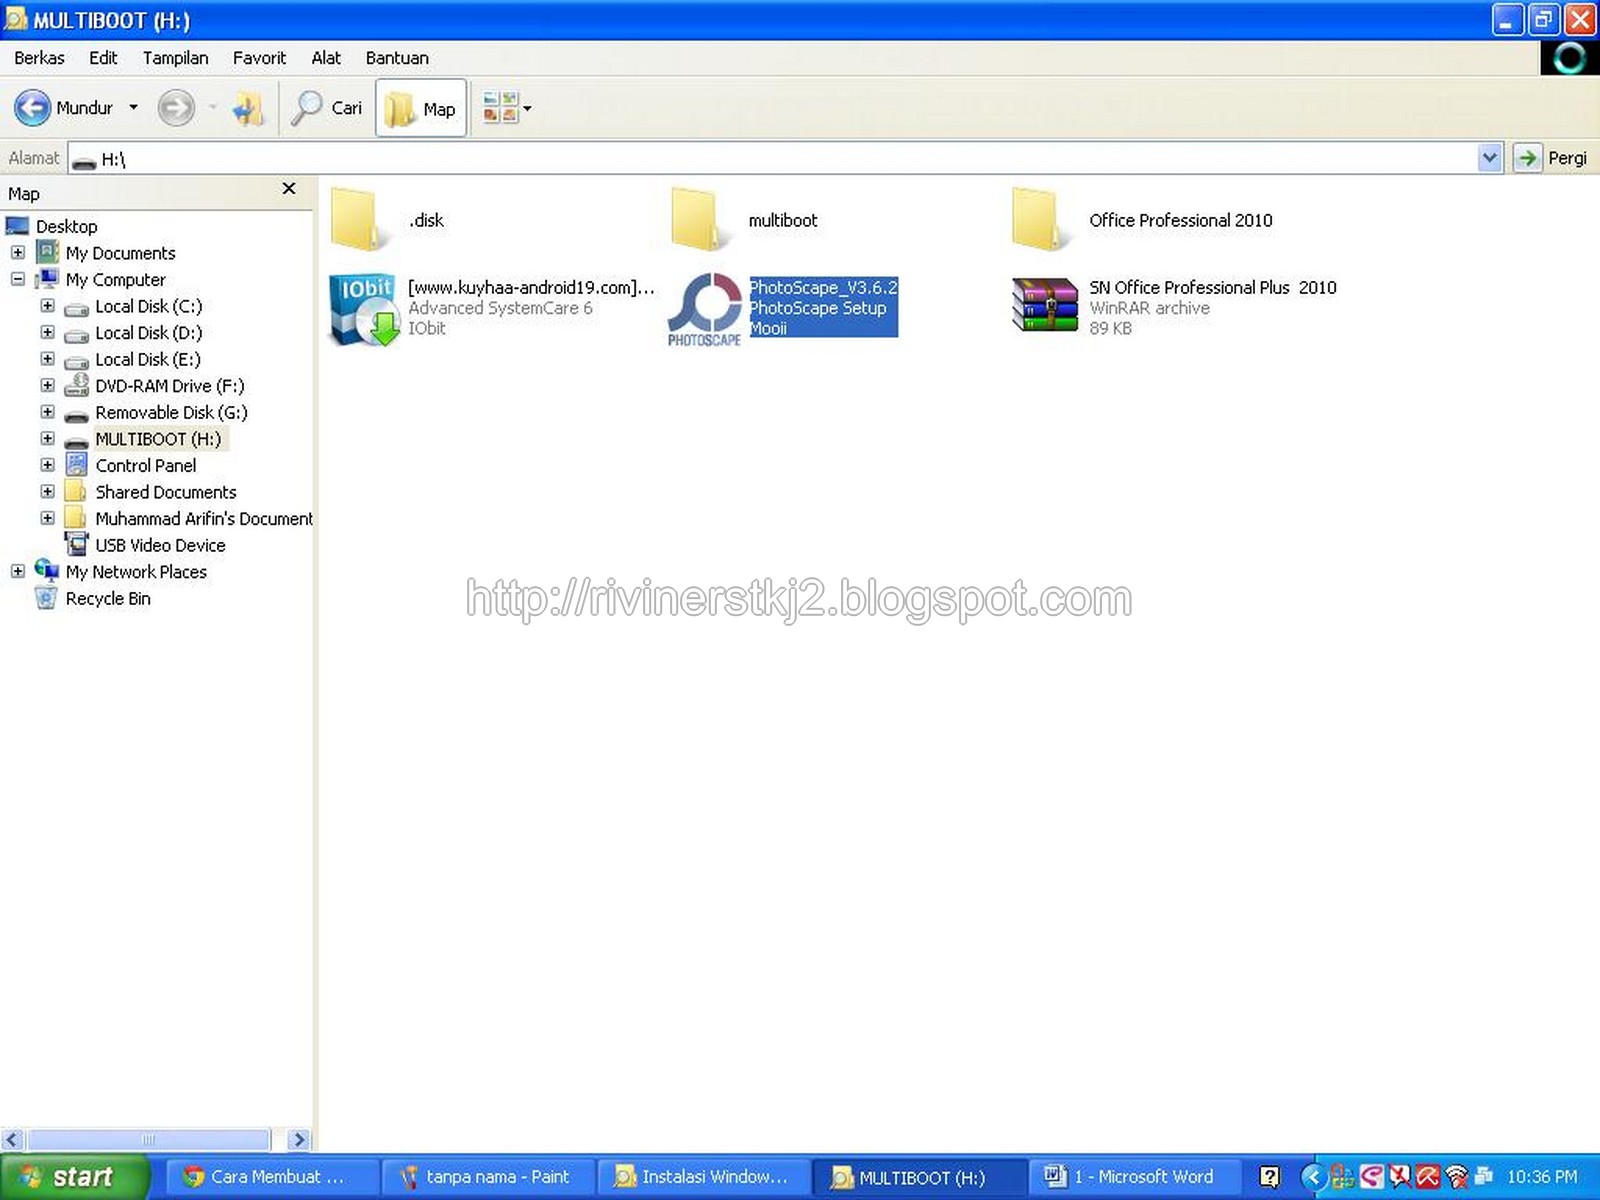Switch to tanpa nama - Paint taskbar button

488,1177
